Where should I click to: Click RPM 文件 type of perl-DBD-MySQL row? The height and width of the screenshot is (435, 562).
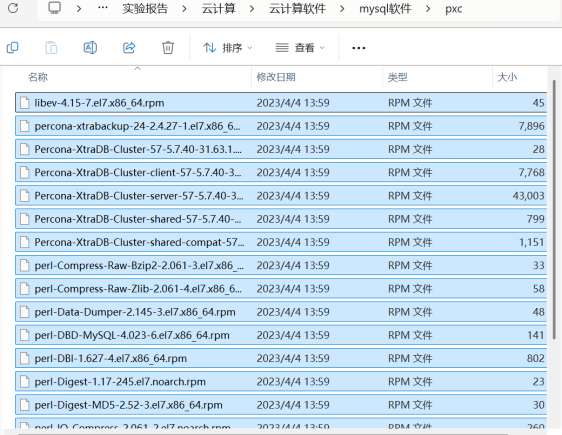point(410,335)
